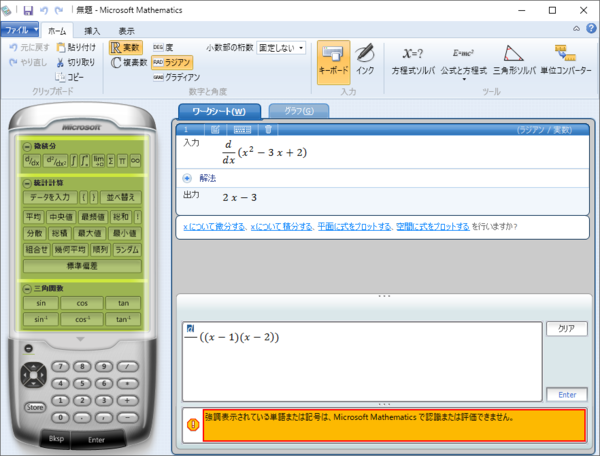The image size is (600, 456).
Task: Click Bksp key on calculator
Action: 56,439
